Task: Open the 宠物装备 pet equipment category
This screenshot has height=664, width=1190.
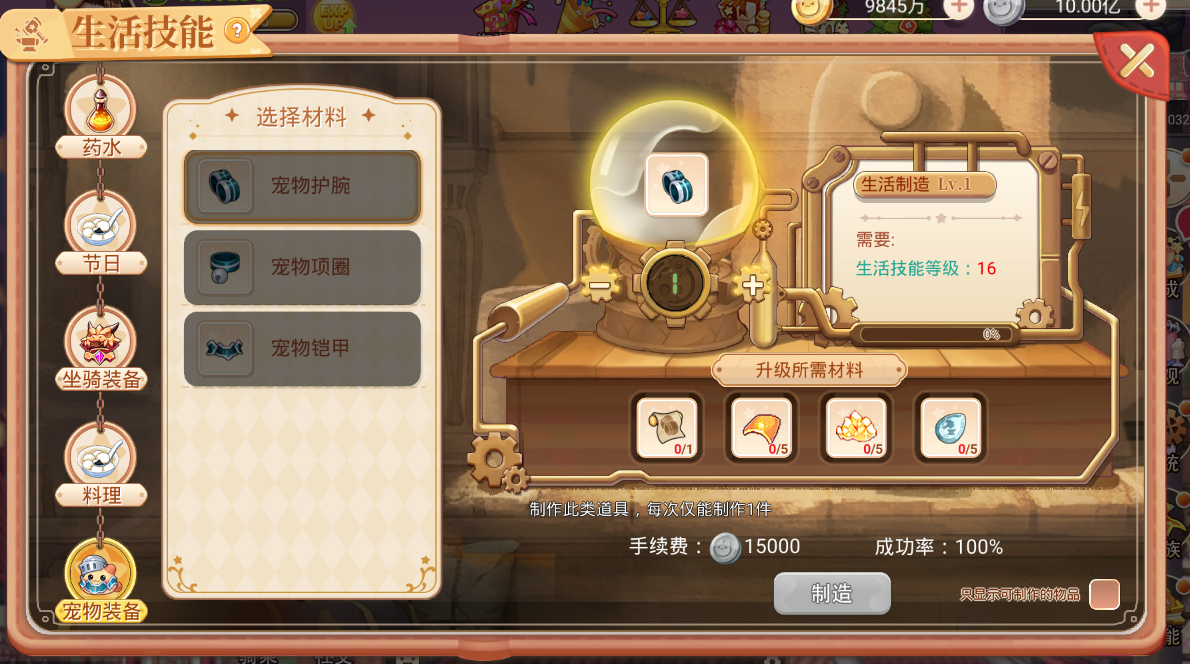Action: (100, 581)
